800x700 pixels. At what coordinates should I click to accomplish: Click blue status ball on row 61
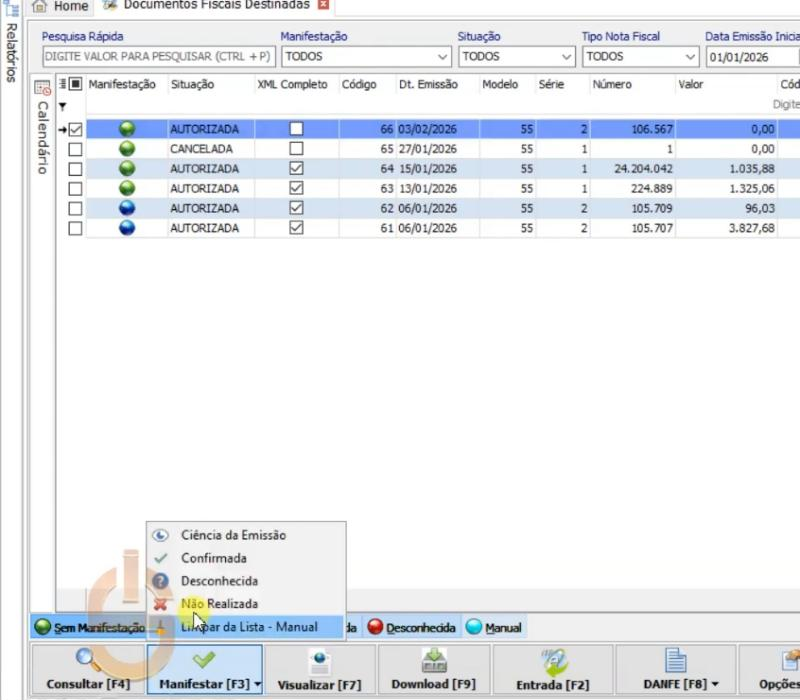coord(127,228)
